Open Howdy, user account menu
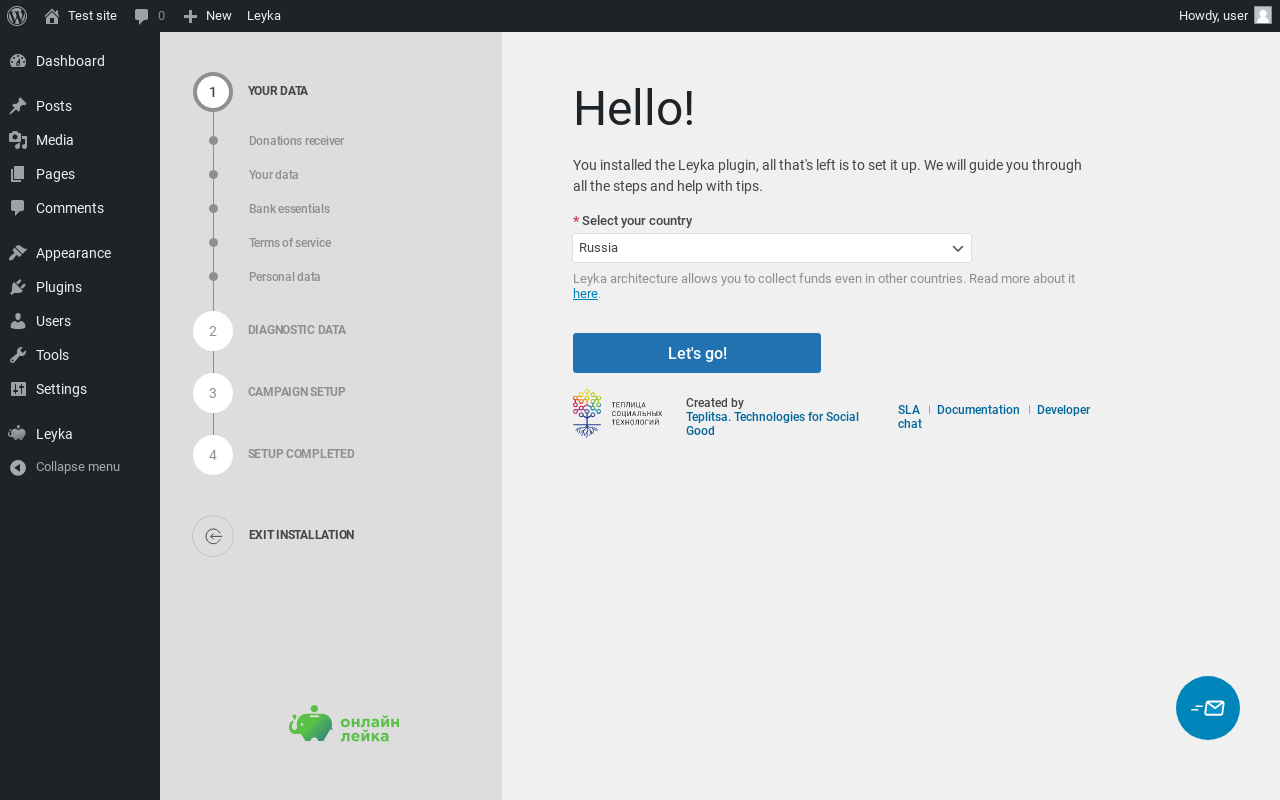Viewport: 1280px width, 800px height. pos(1225,16)
